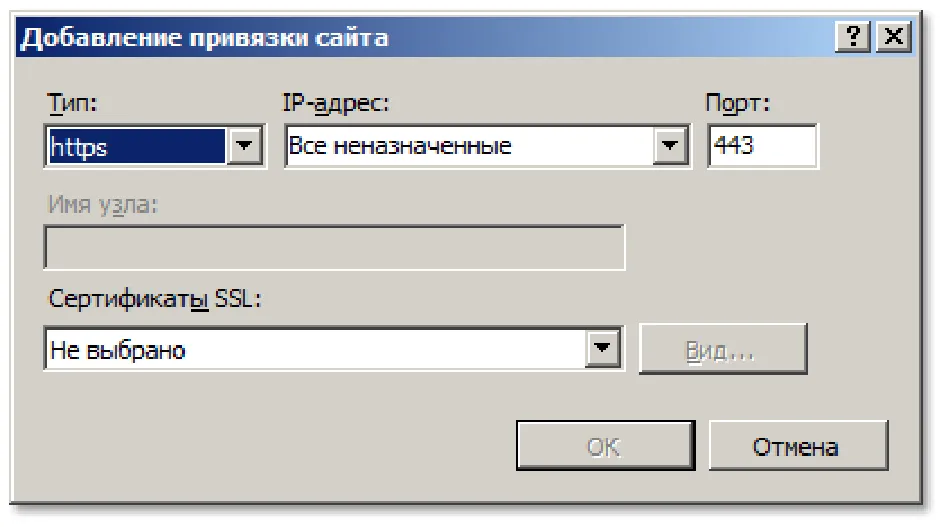
Task: Click the question mark help icon
Action: 852,37
